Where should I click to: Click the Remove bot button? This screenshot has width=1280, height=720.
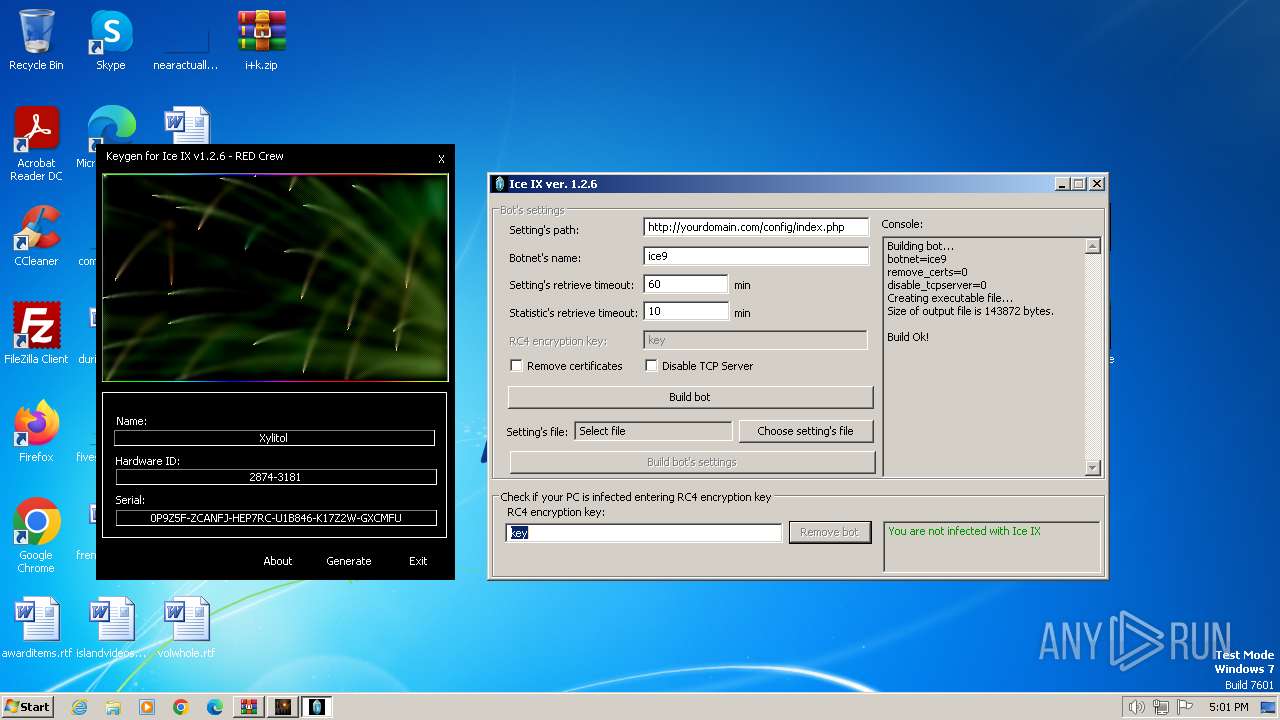[829, 532]
